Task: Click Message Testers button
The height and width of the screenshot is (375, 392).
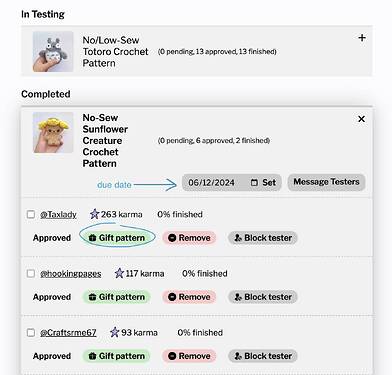Action: 326,182
